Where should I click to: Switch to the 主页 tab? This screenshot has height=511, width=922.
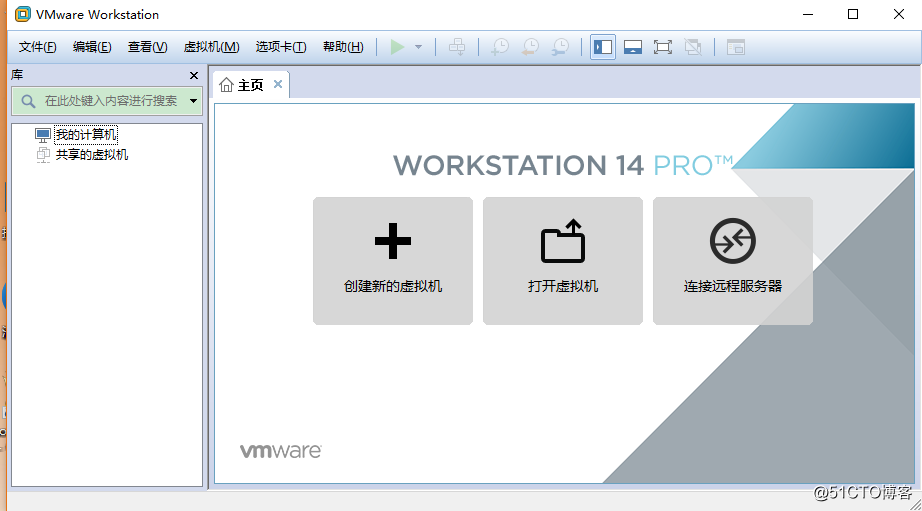click(251, 85)
